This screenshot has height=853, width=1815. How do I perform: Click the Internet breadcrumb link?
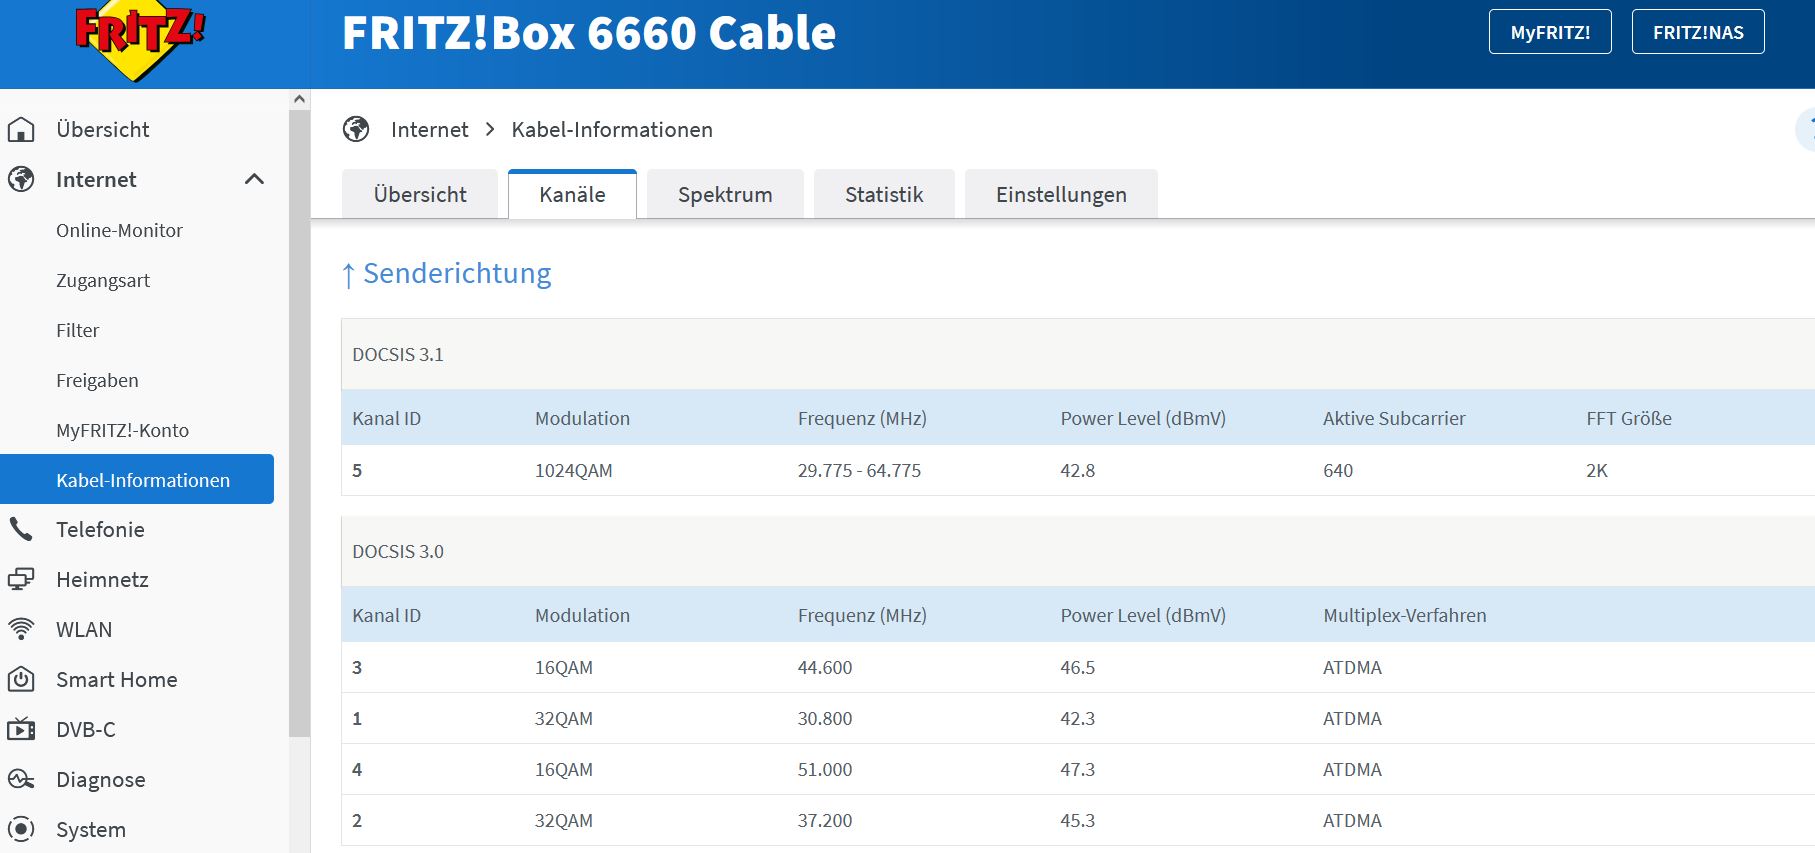coord(429,130)
